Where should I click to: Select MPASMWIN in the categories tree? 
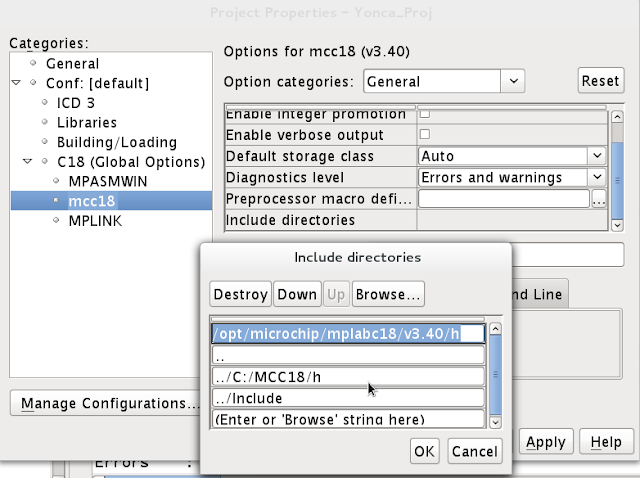click(x=107, y=181)
